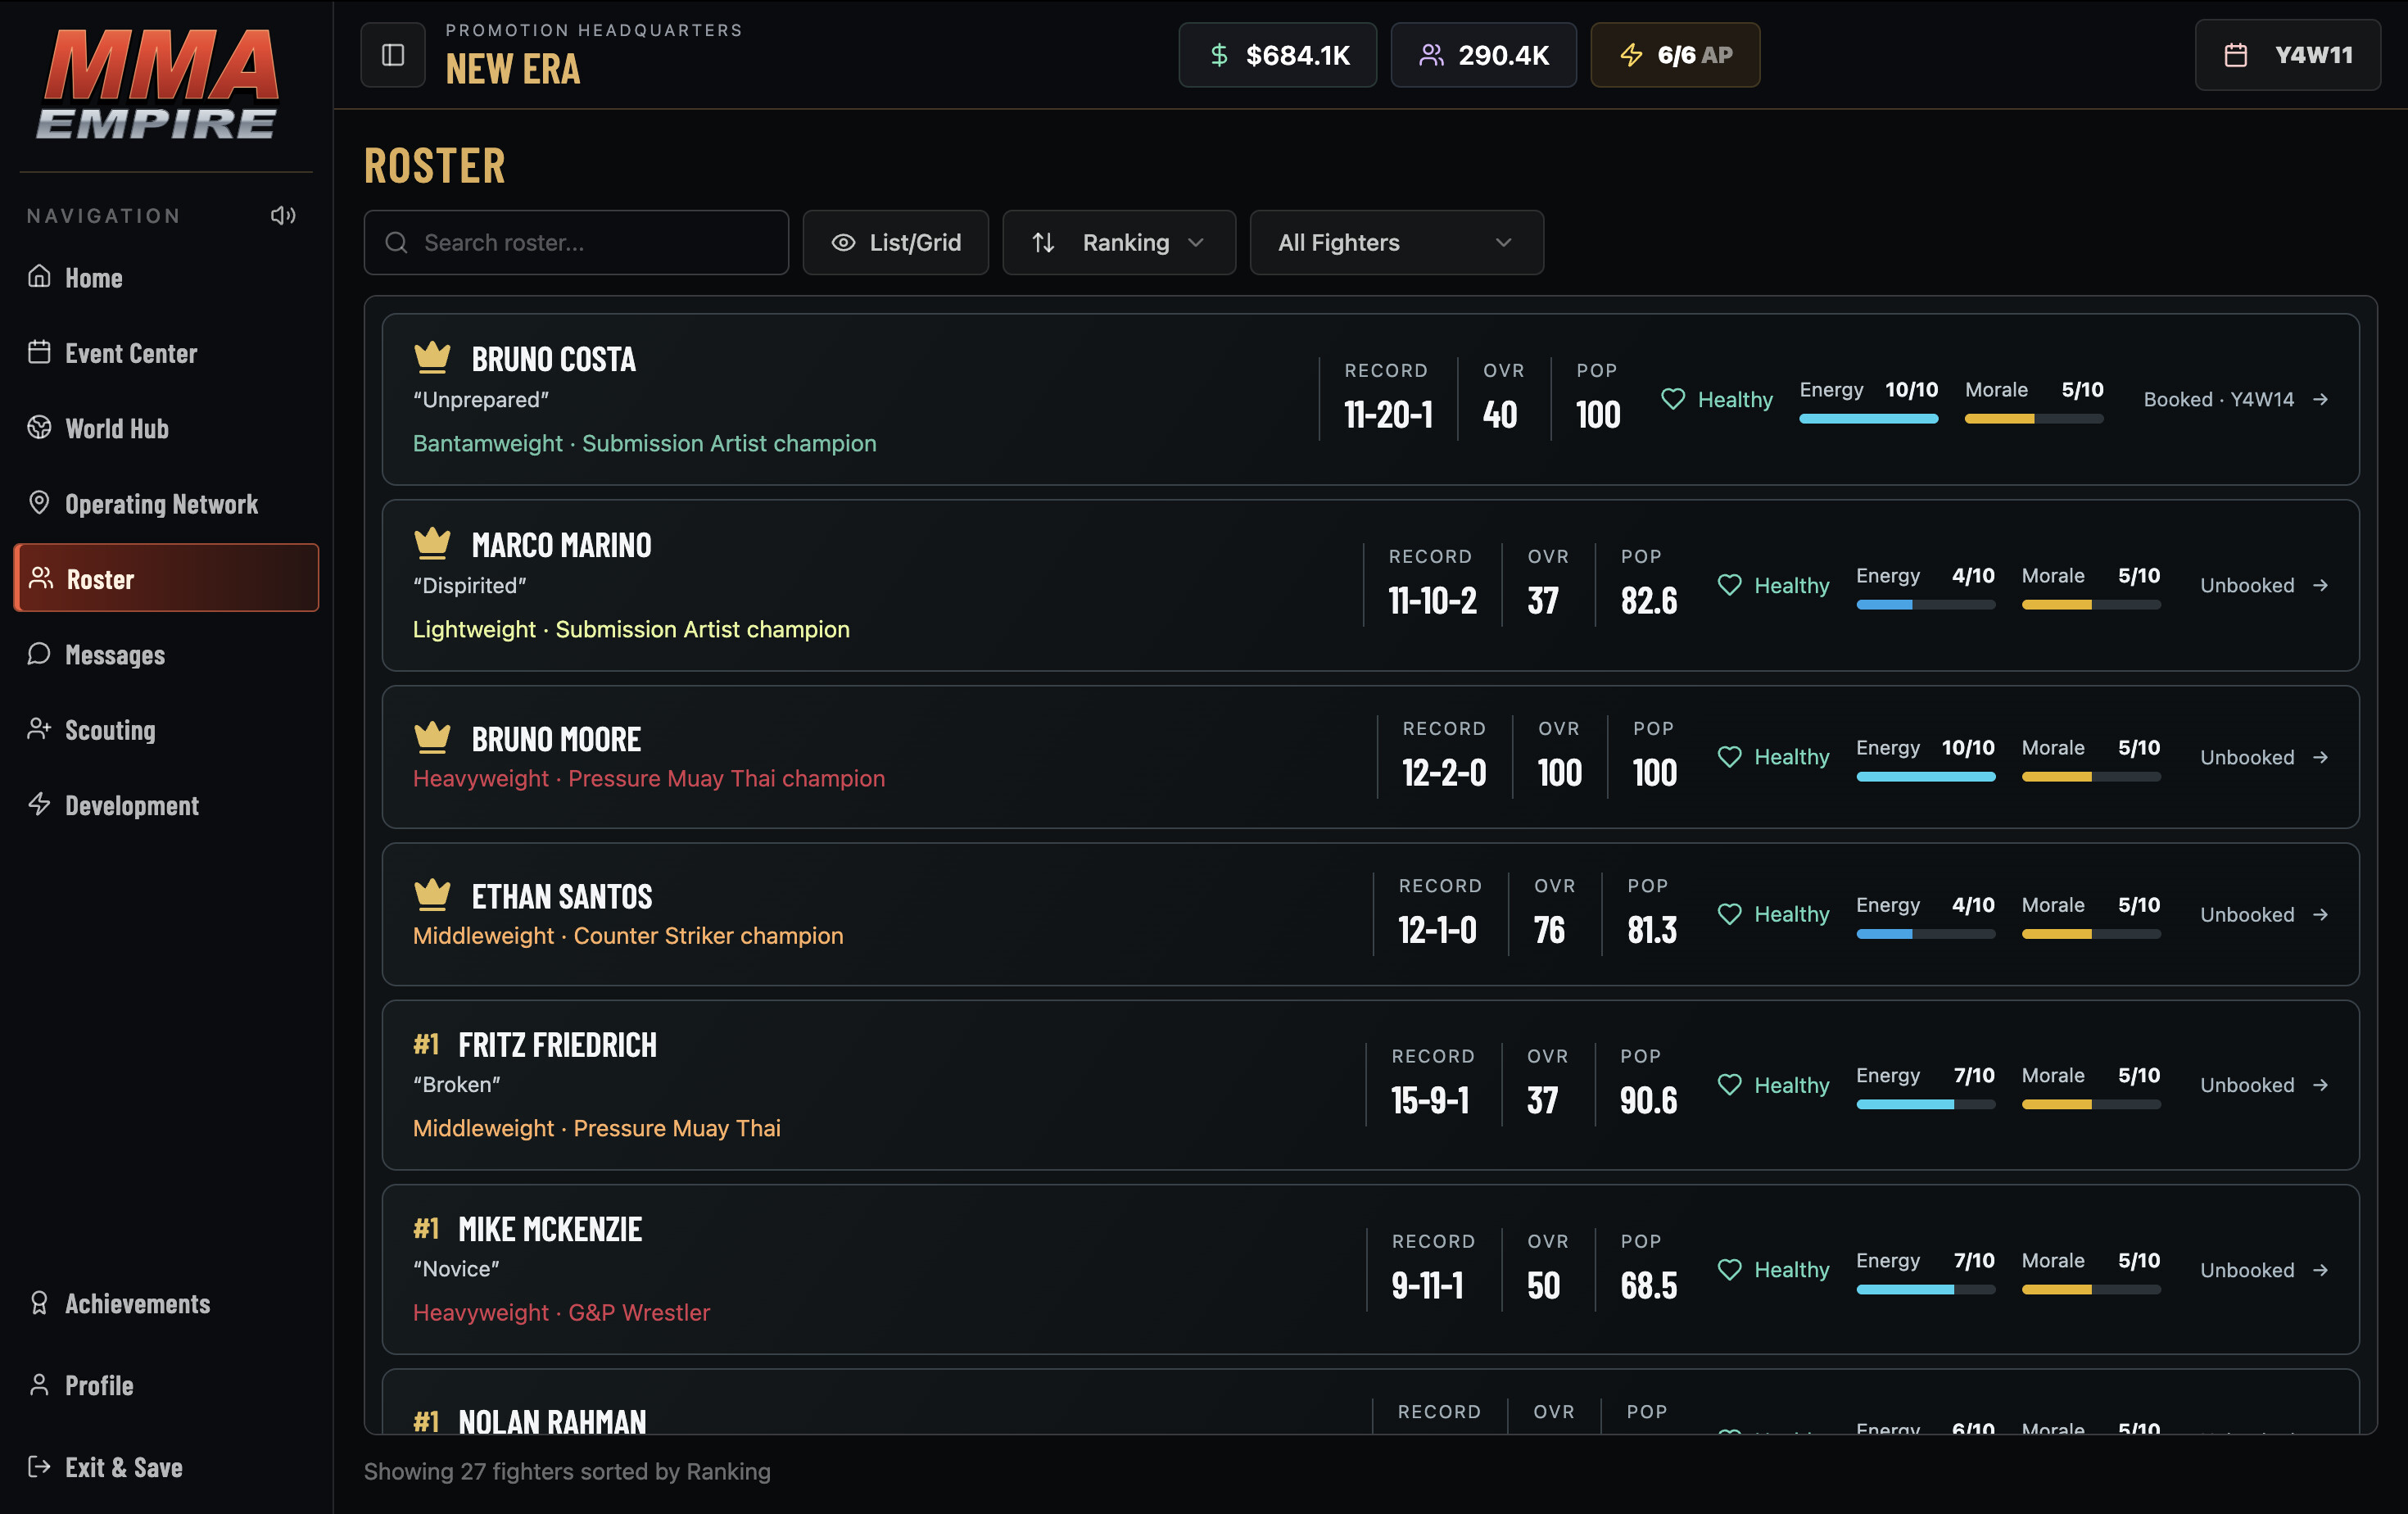Go to Event Center
Image resolution: width=2408 pixels, height=1514 pixels.
click(x=166, y=353)
